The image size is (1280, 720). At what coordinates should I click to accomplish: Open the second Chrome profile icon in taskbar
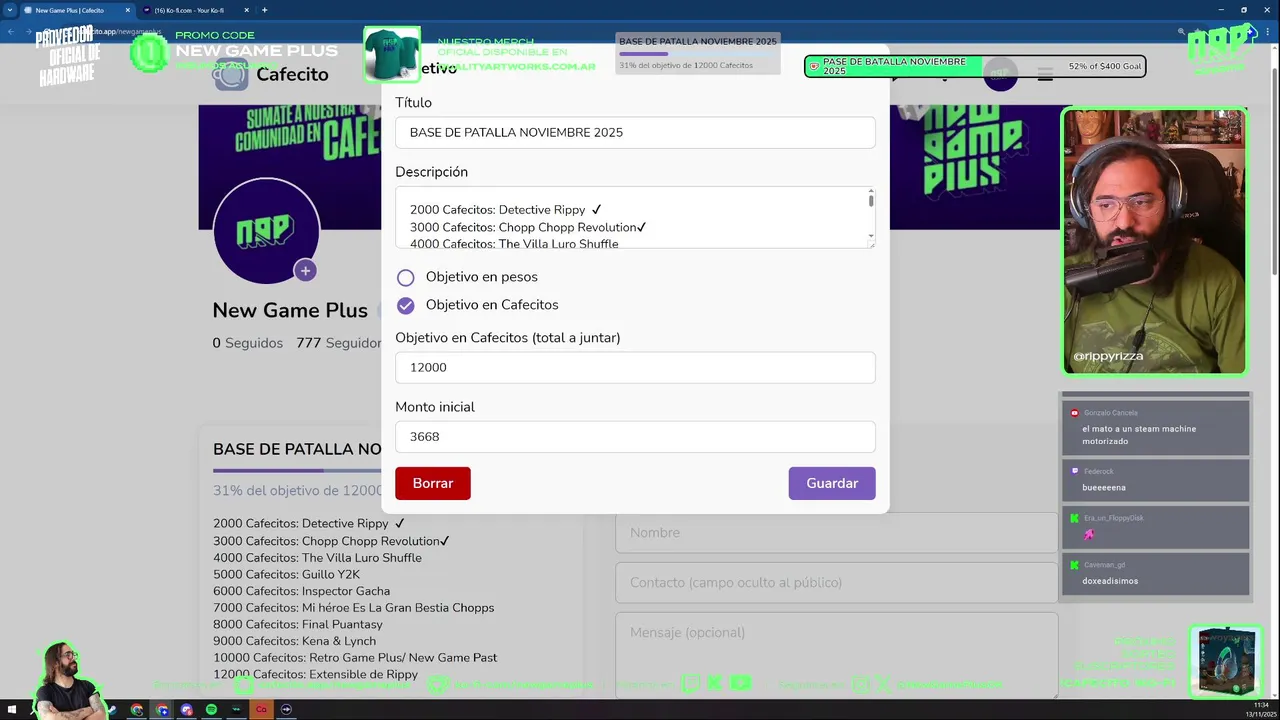[x=162, y=709]
